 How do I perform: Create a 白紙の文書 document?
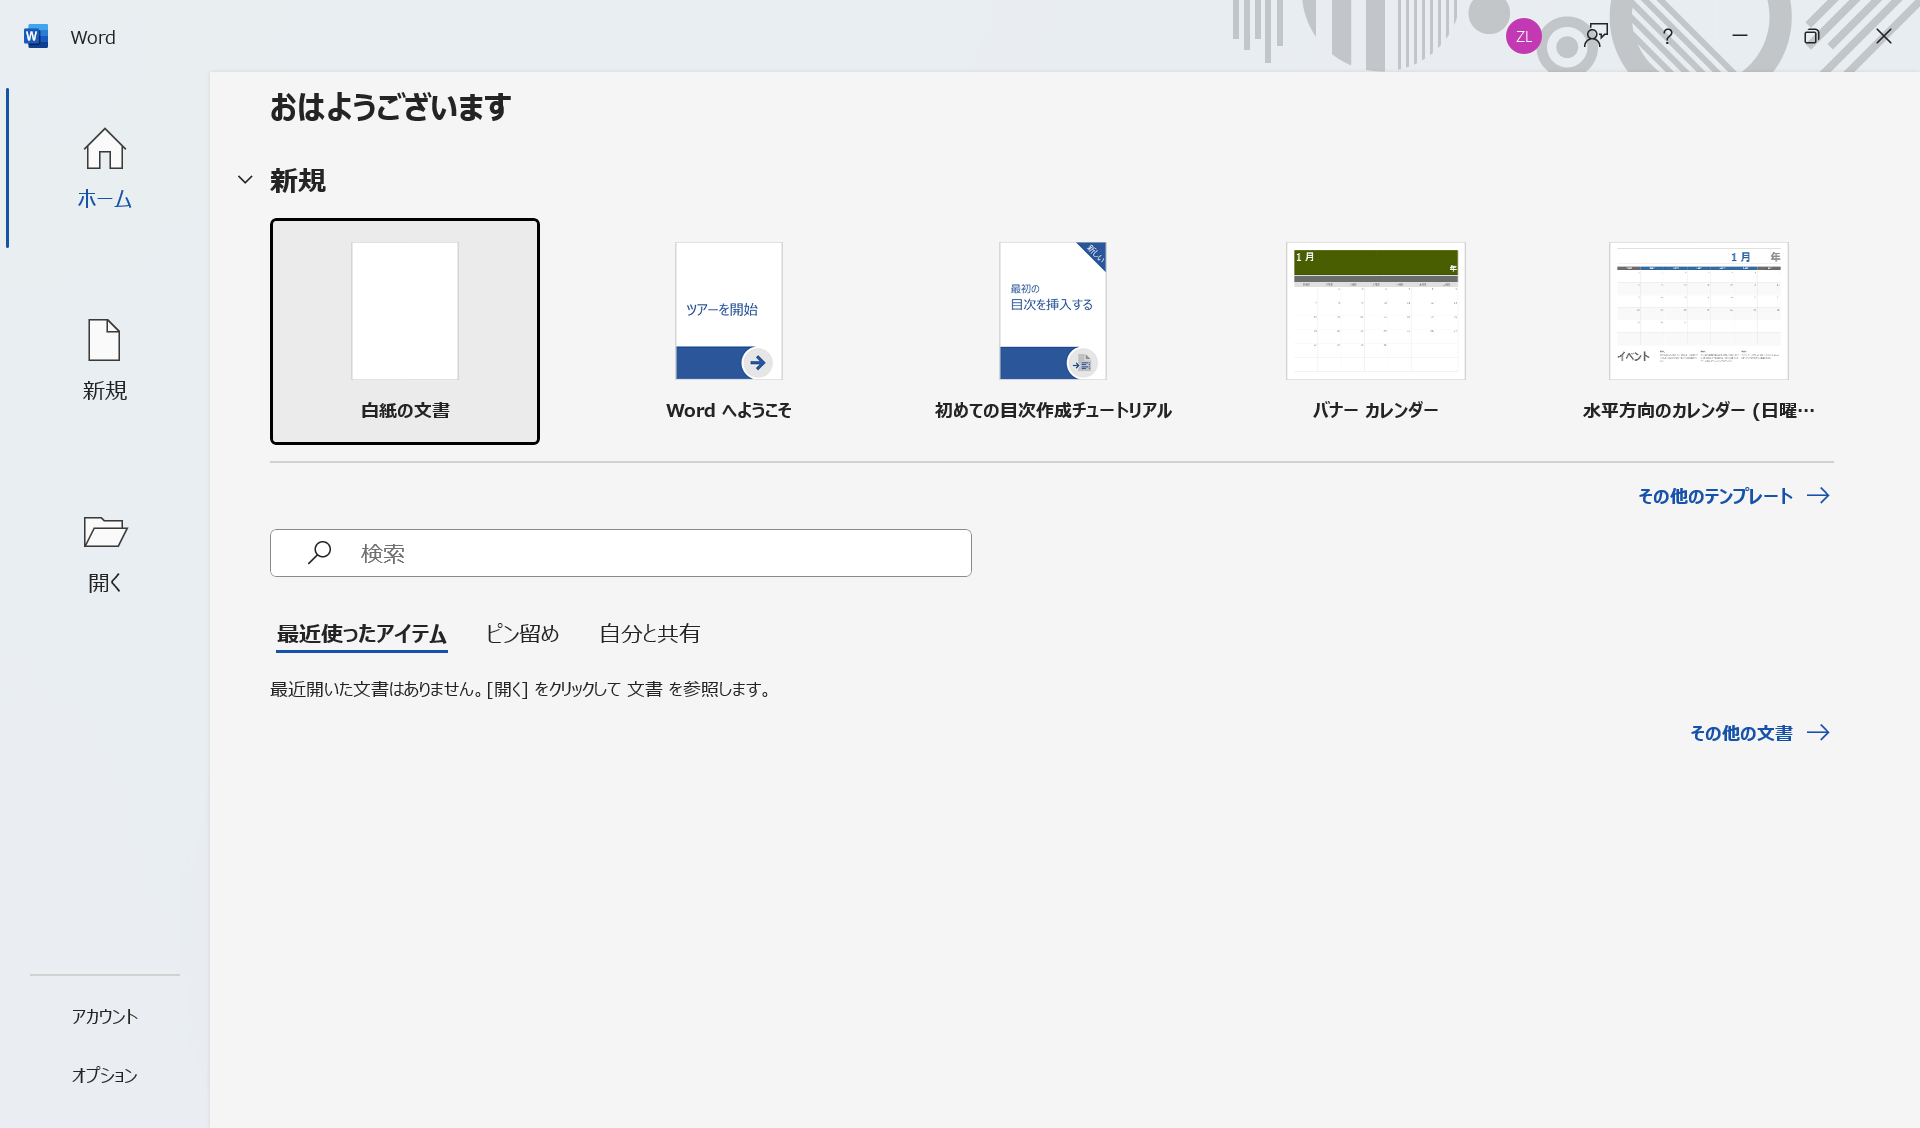coord(404,331)
